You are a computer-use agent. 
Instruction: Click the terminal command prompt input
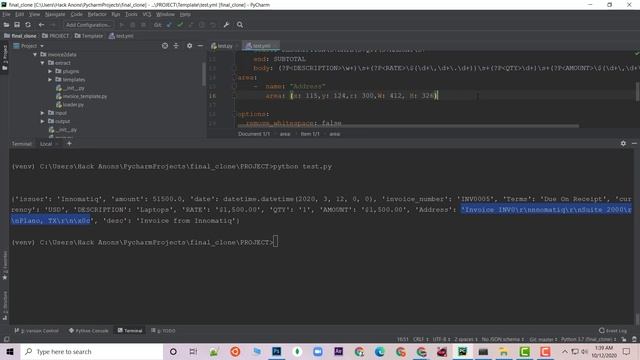click(x=276, y=242)
